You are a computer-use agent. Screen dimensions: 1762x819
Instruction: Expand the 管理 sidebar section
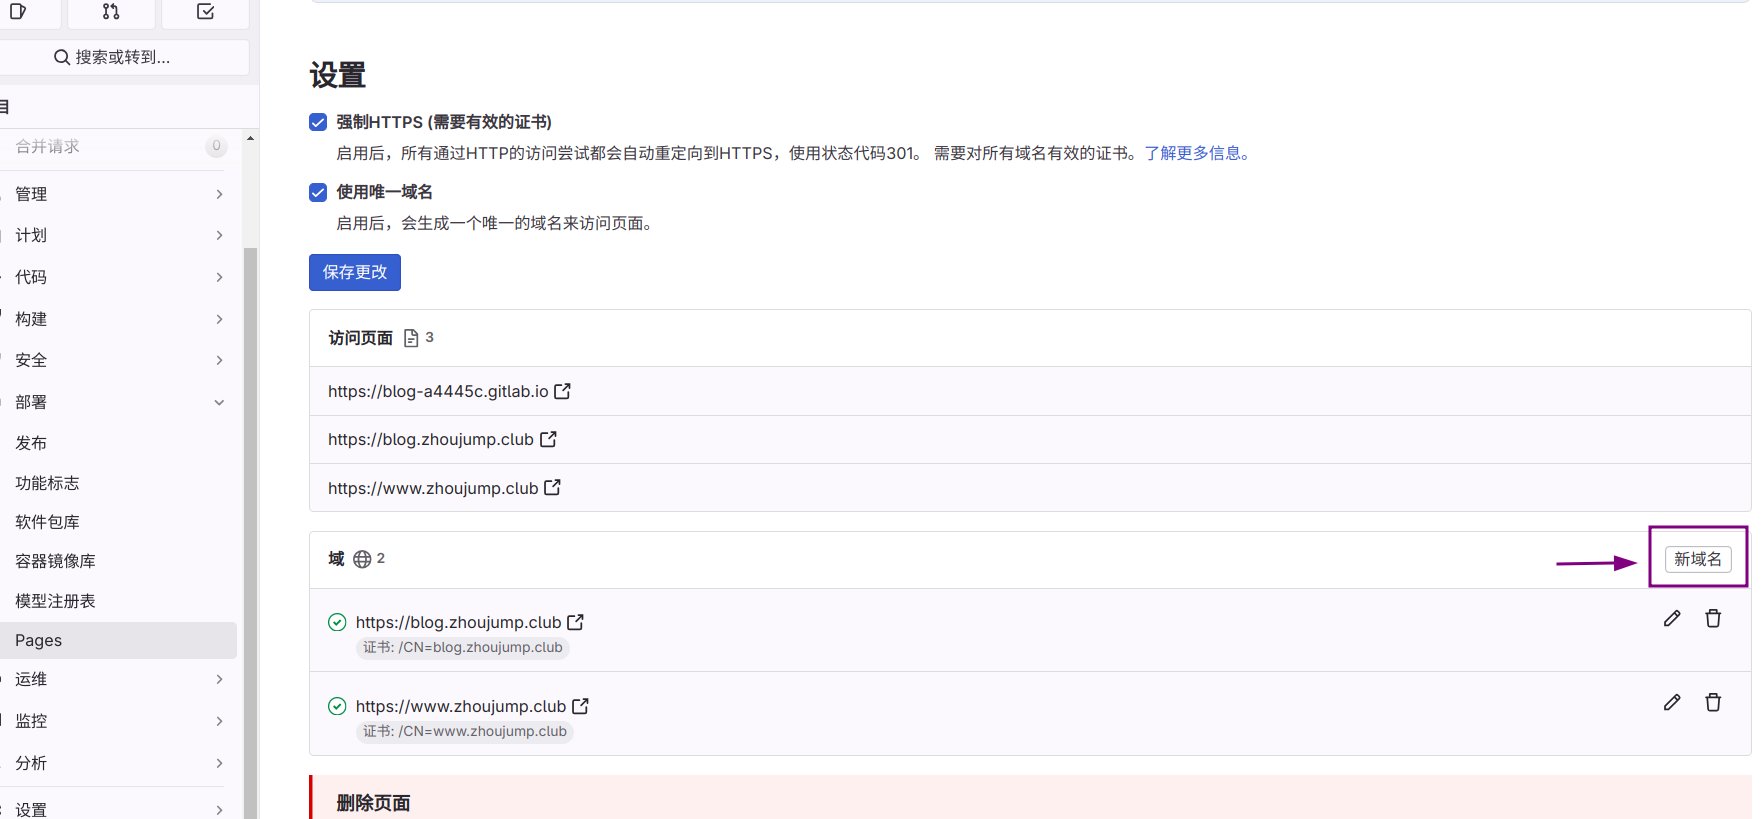[x=118, y=194]
